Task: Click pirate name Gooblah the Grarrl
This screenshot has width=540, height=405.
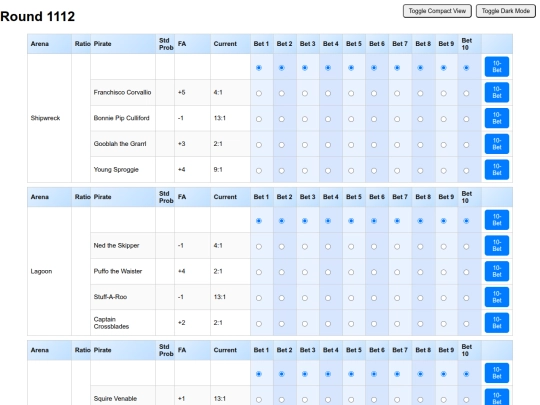Action: point(120,144)
